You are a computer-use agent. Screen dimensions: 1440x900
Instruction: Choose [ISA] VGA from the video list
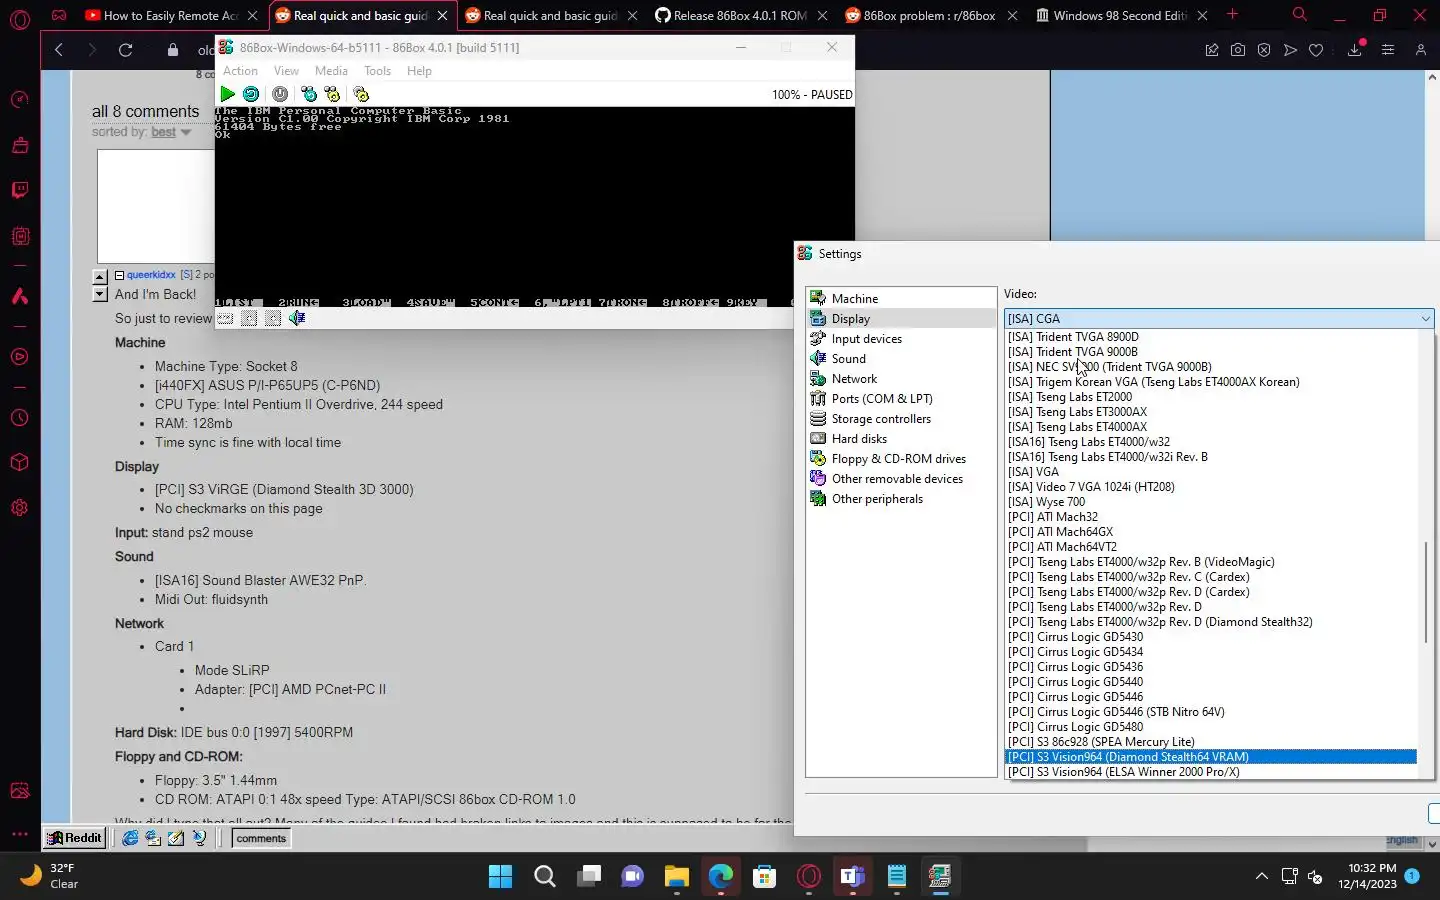[x=1211, y=472]
